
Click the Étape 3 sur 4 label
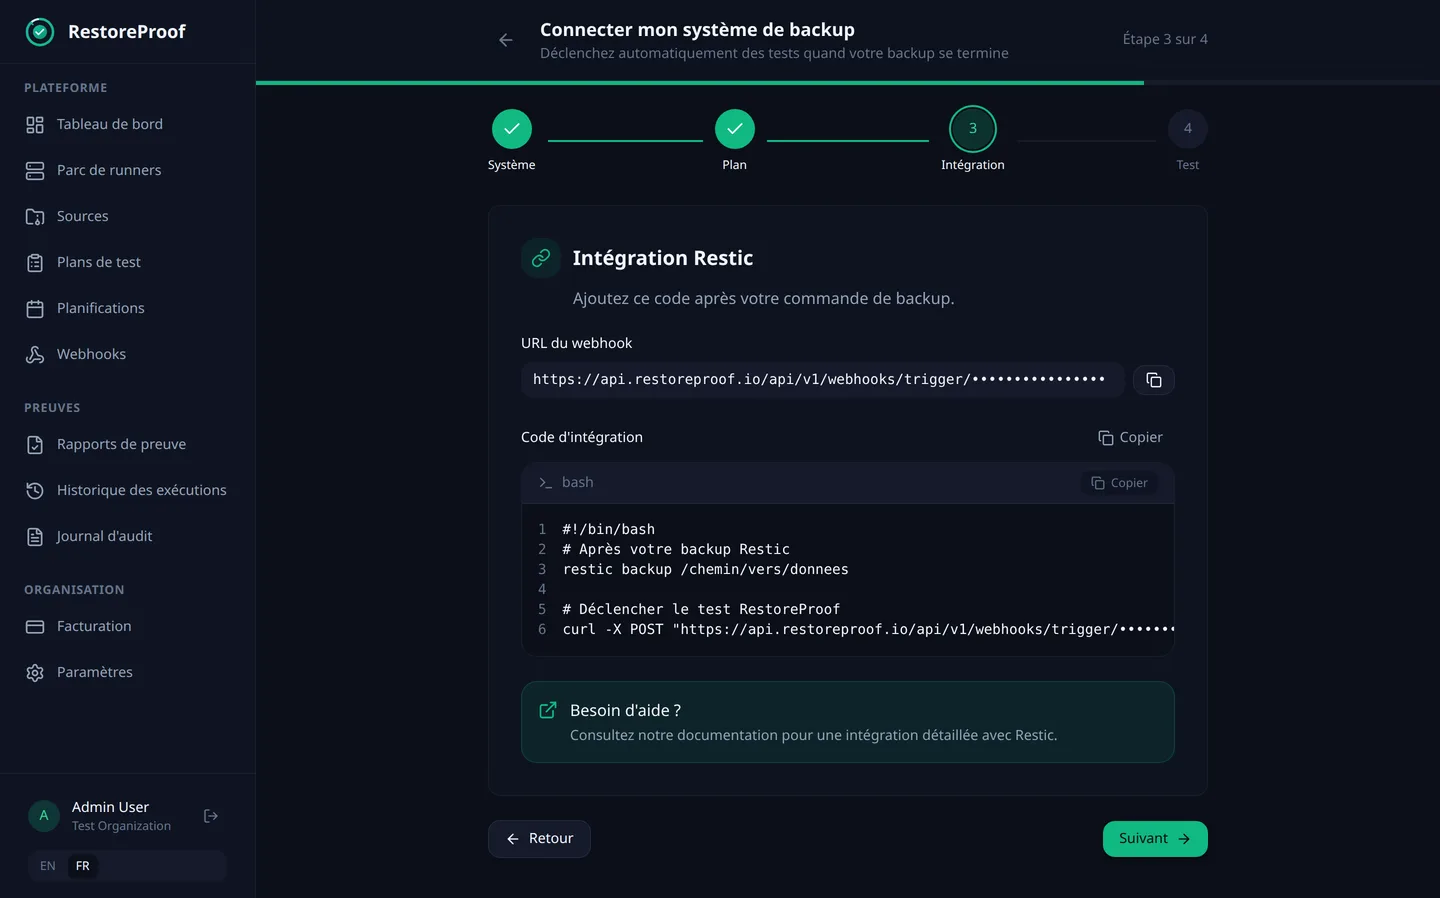pos(1165,39)
